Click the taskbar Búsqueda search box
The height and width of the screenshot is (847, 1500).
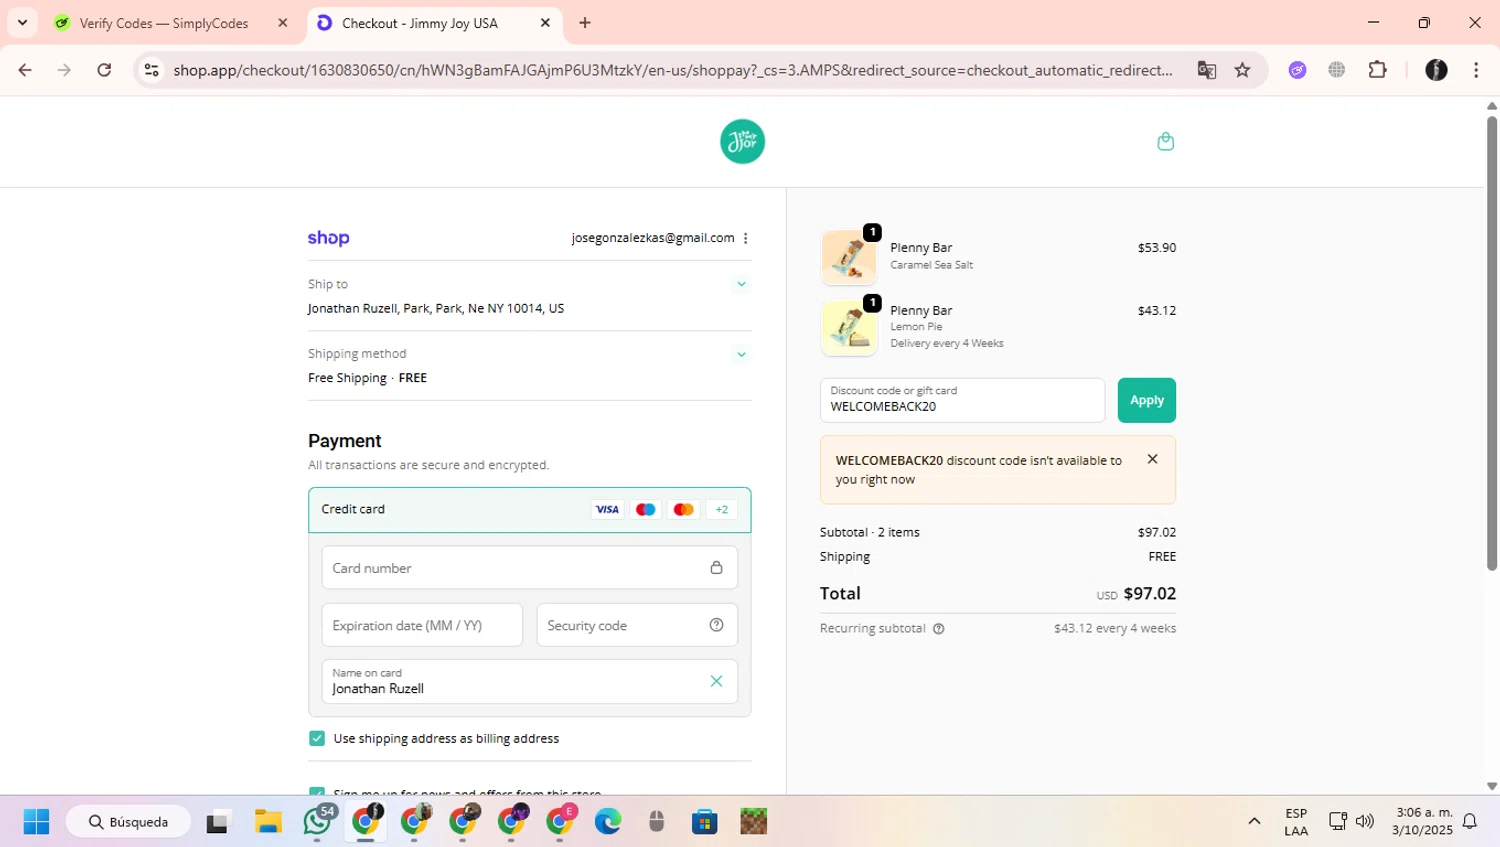(x=128, y=822)
